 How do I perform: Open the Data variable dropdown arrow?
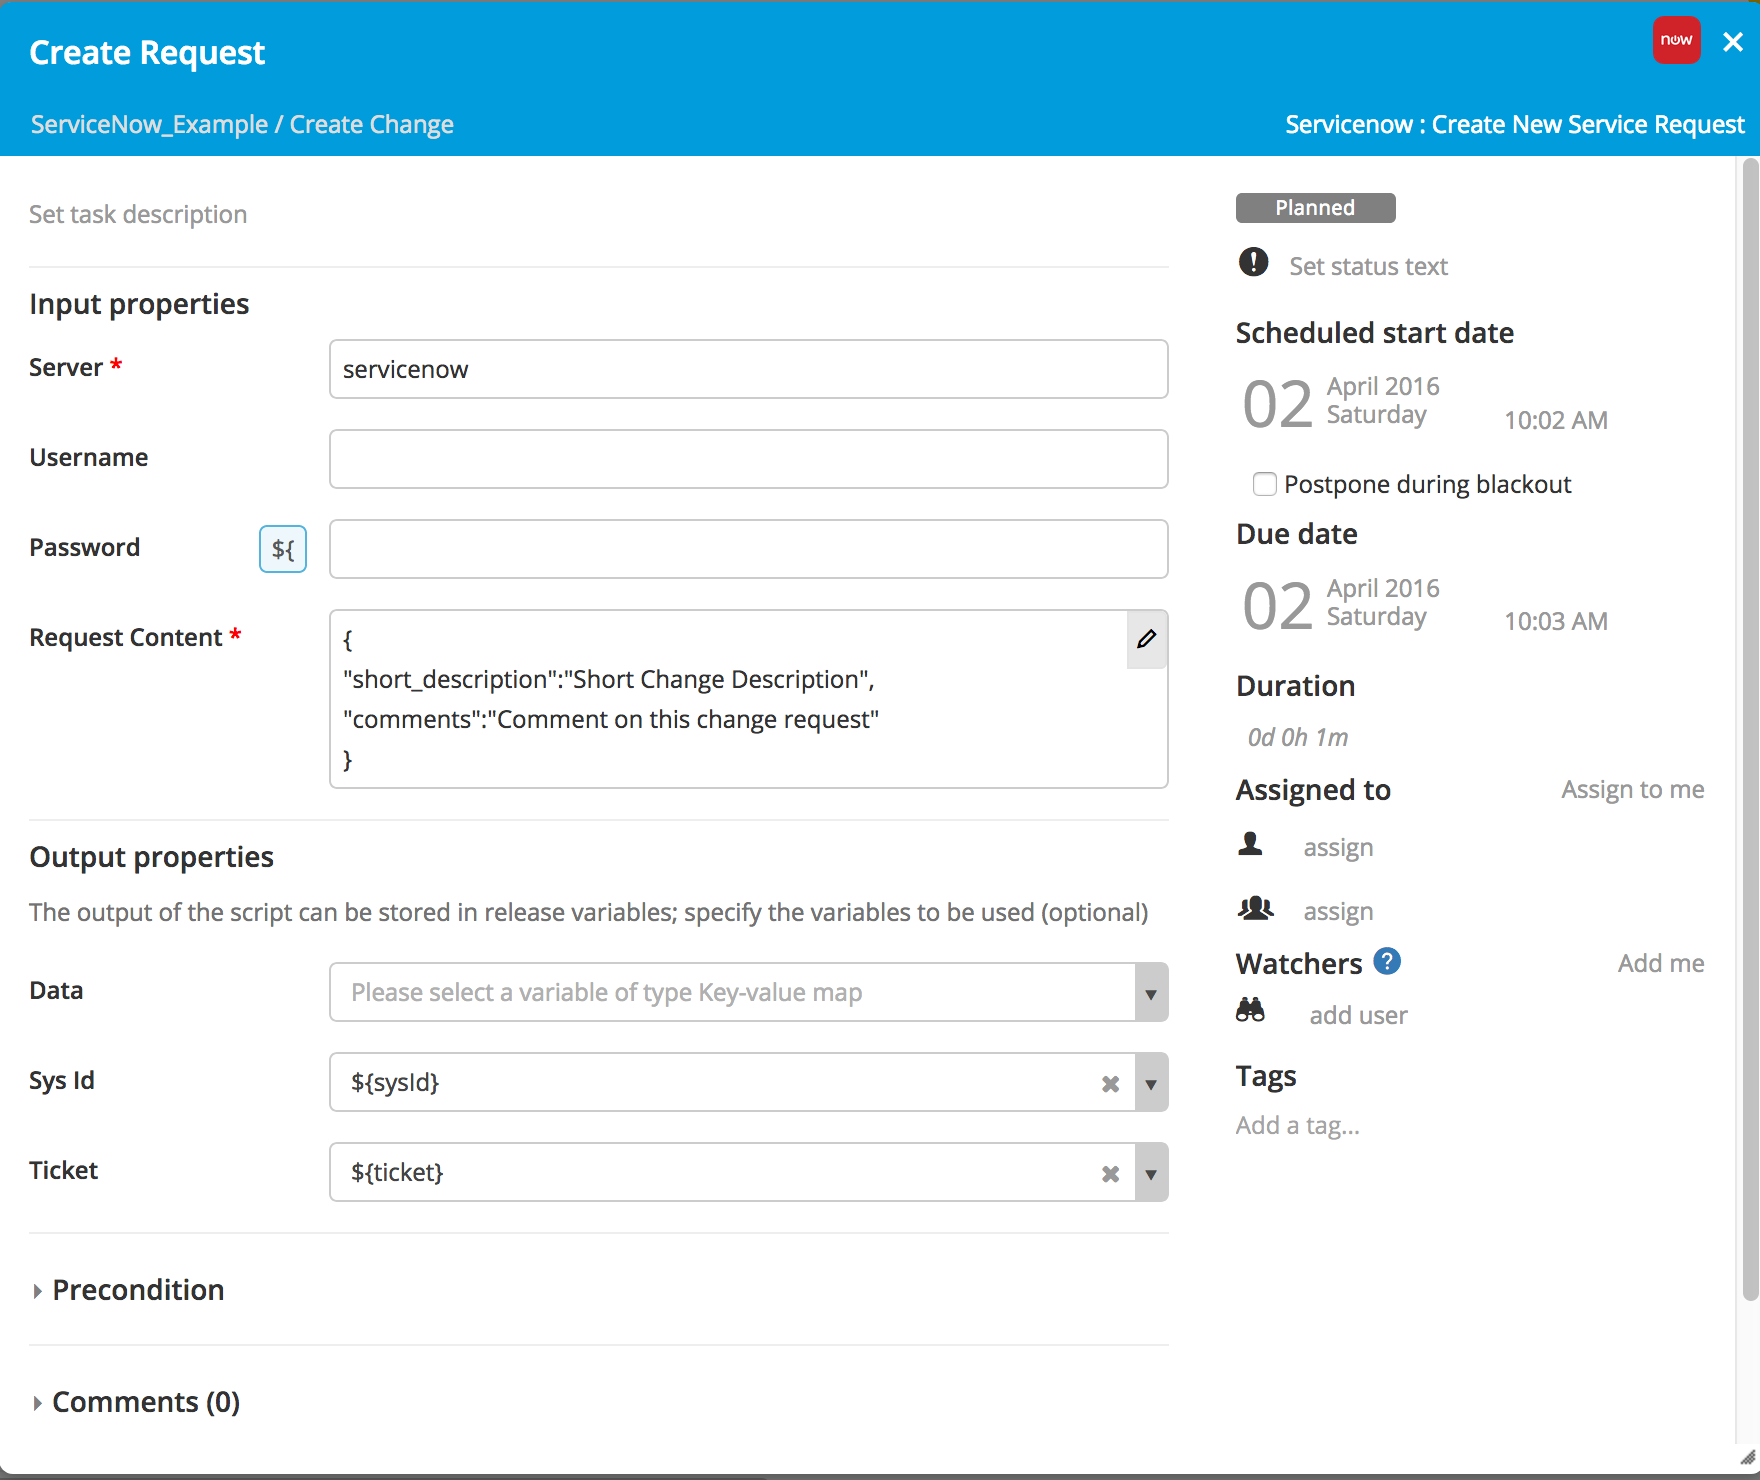point(1151,993)
